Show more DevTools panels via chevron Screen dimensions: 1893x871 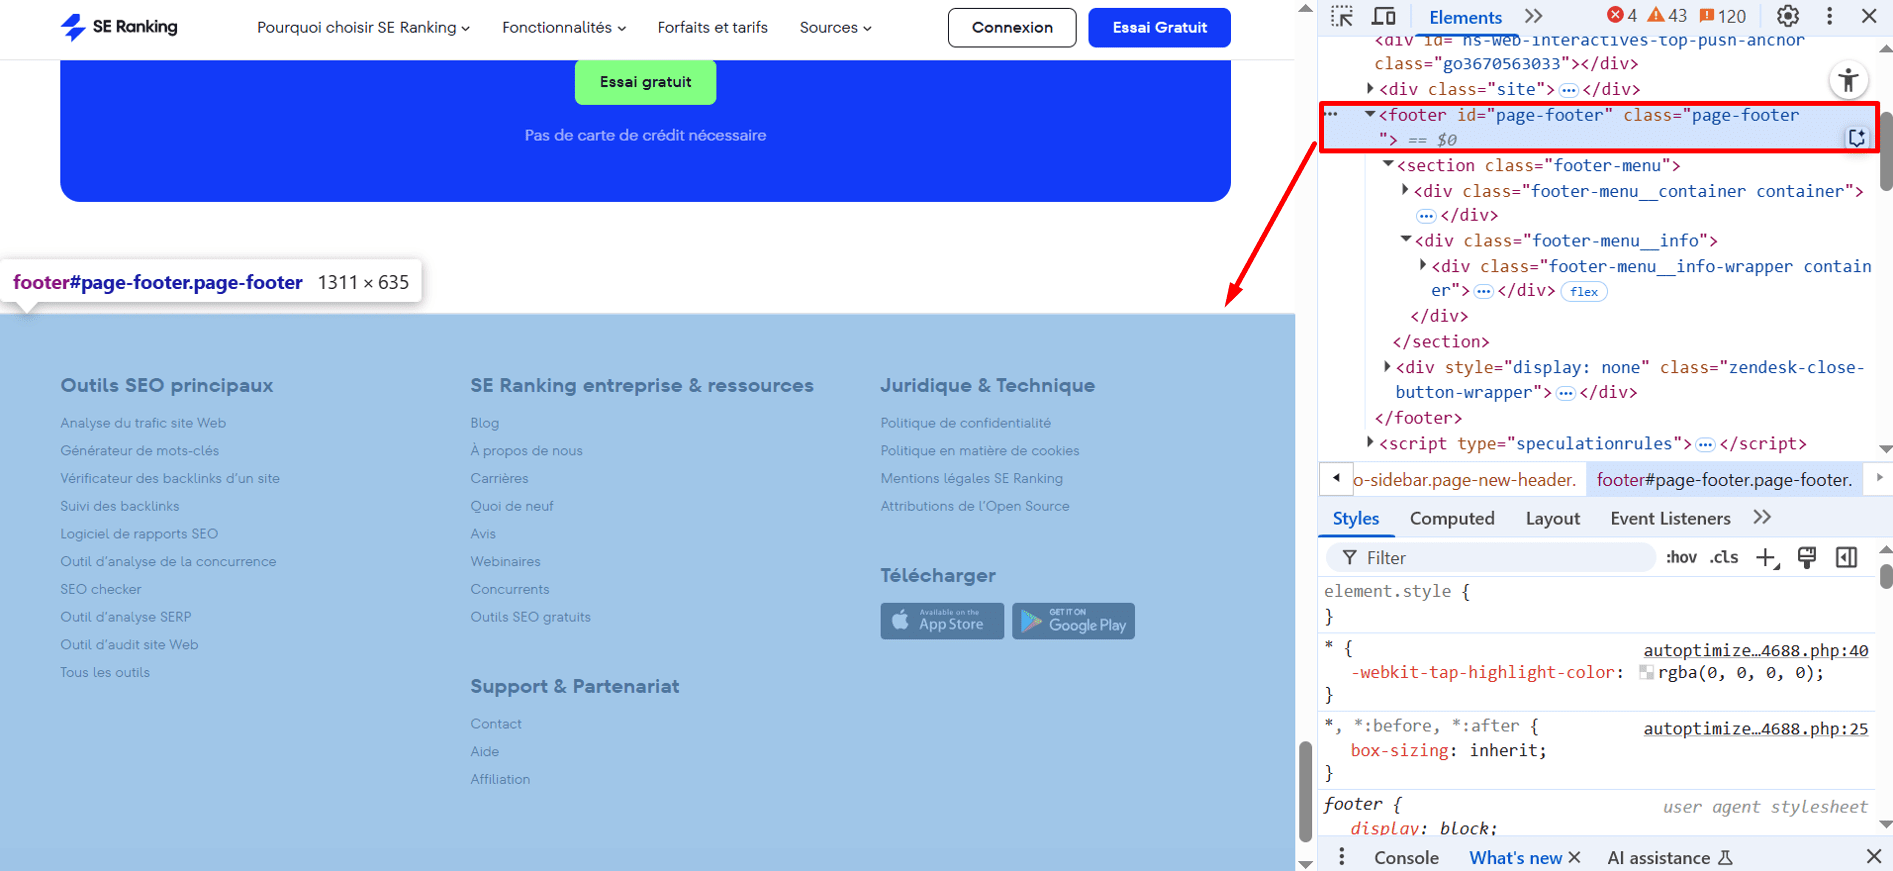coord(1533,16)
